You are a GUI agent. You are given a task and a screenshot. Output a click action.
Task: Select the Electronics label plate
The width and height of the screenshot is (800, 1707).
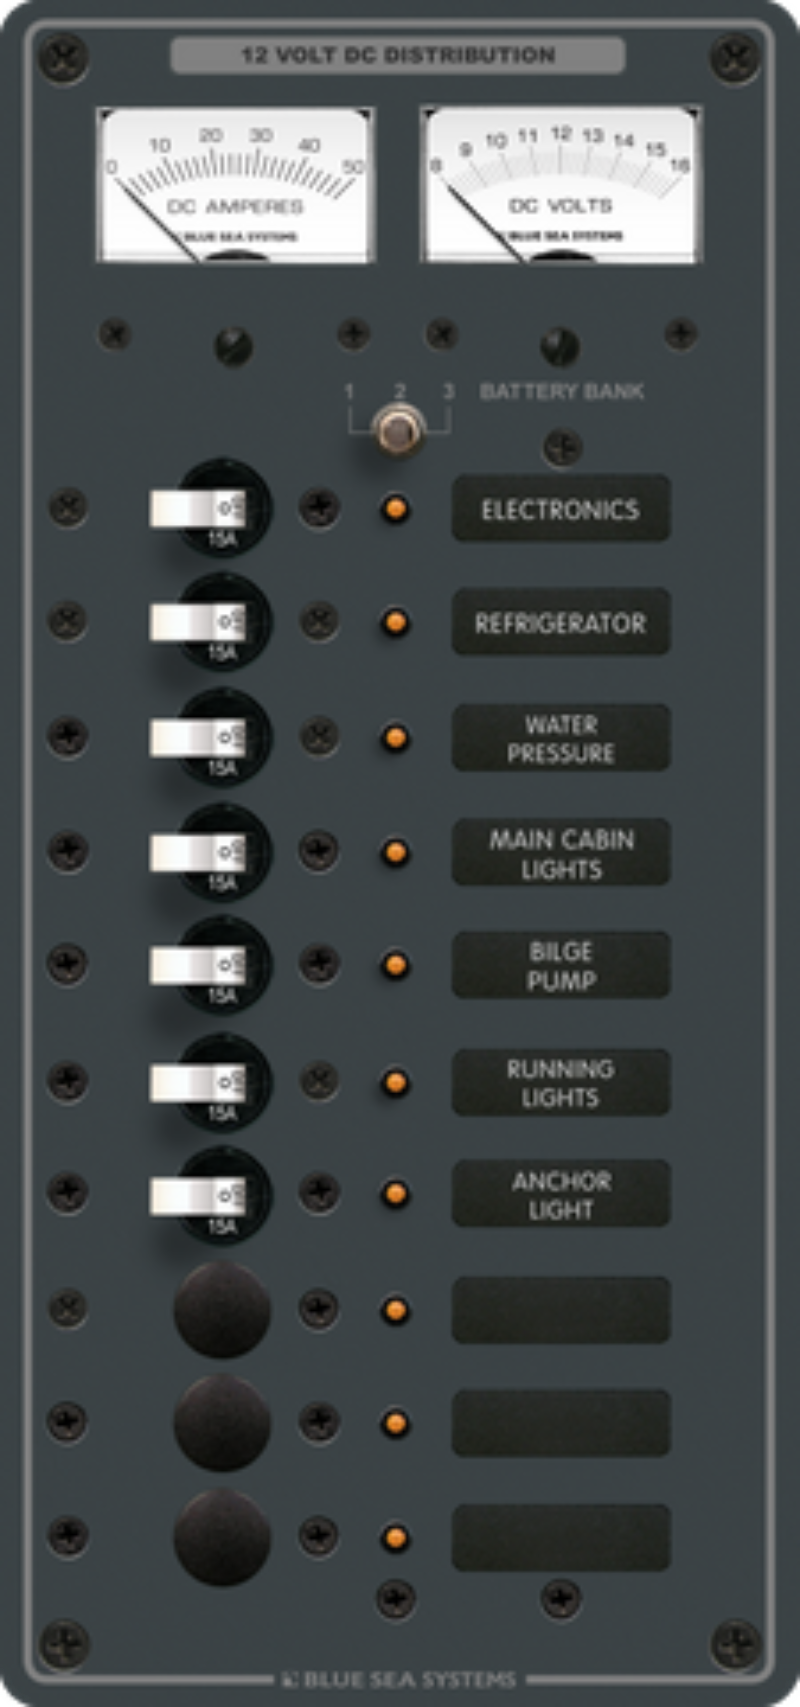tap(561, 508)
